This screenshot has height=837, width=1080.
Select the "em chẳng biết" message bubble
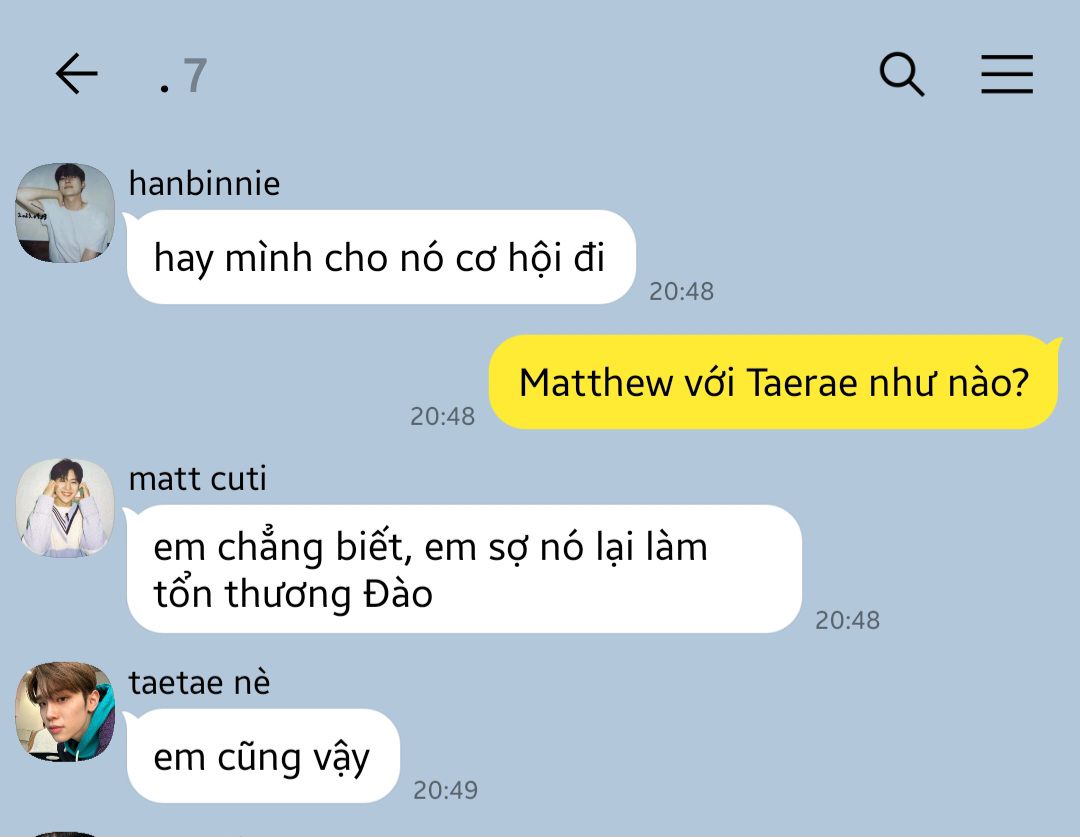464,569
